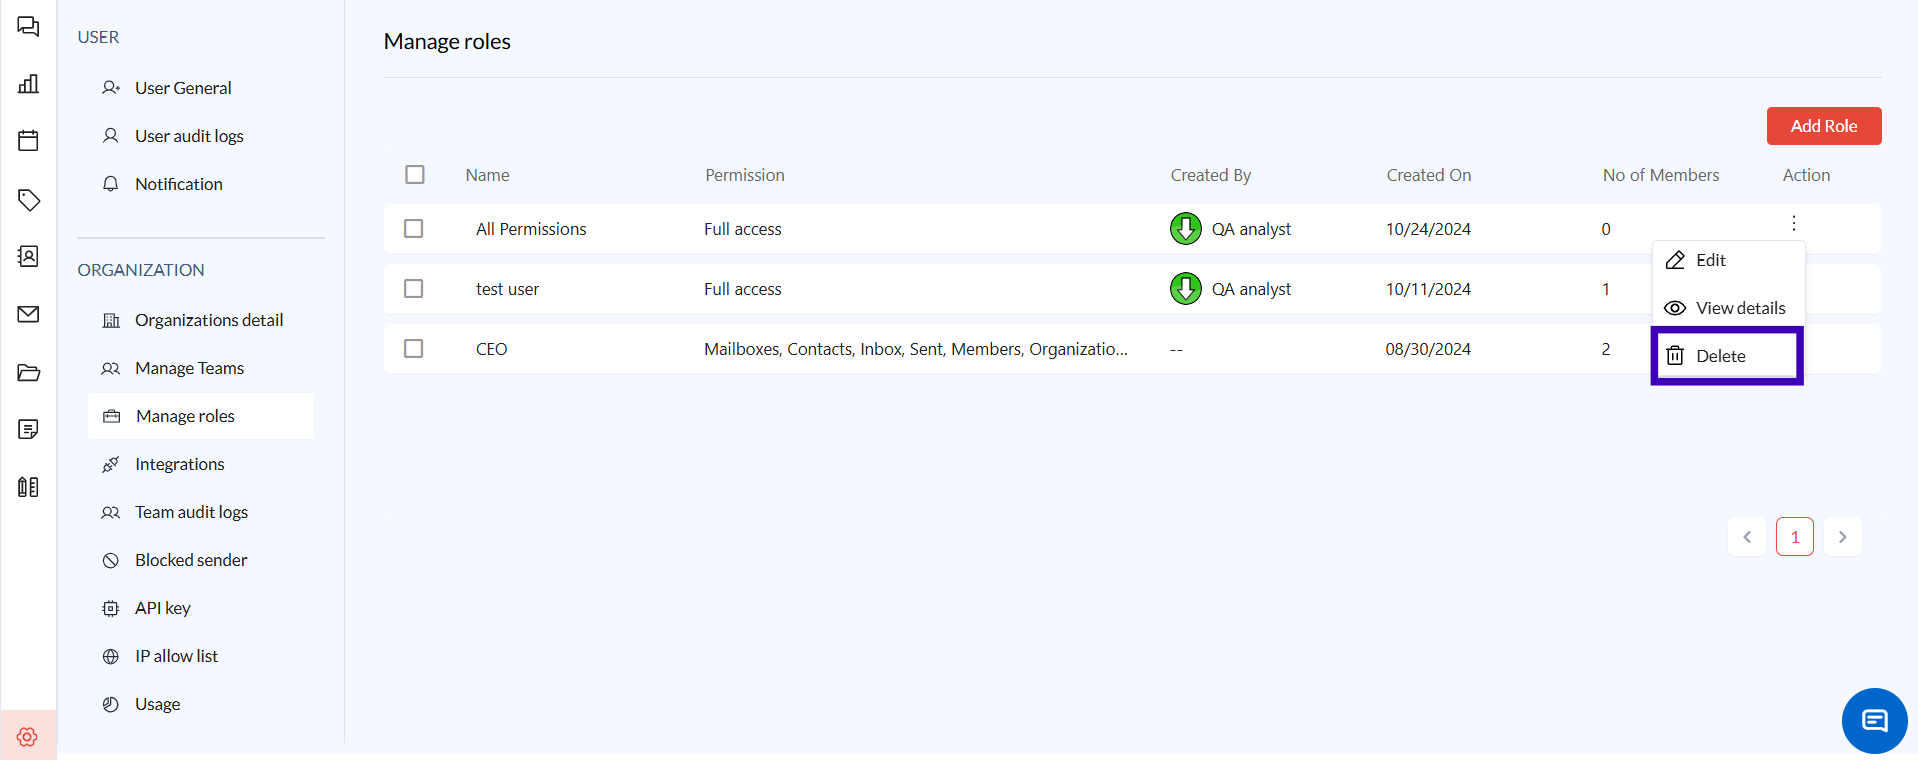Viewport: 1918px width, 760px height.
Task: Select the CEO role checkbox
Action: pos(414,349)
